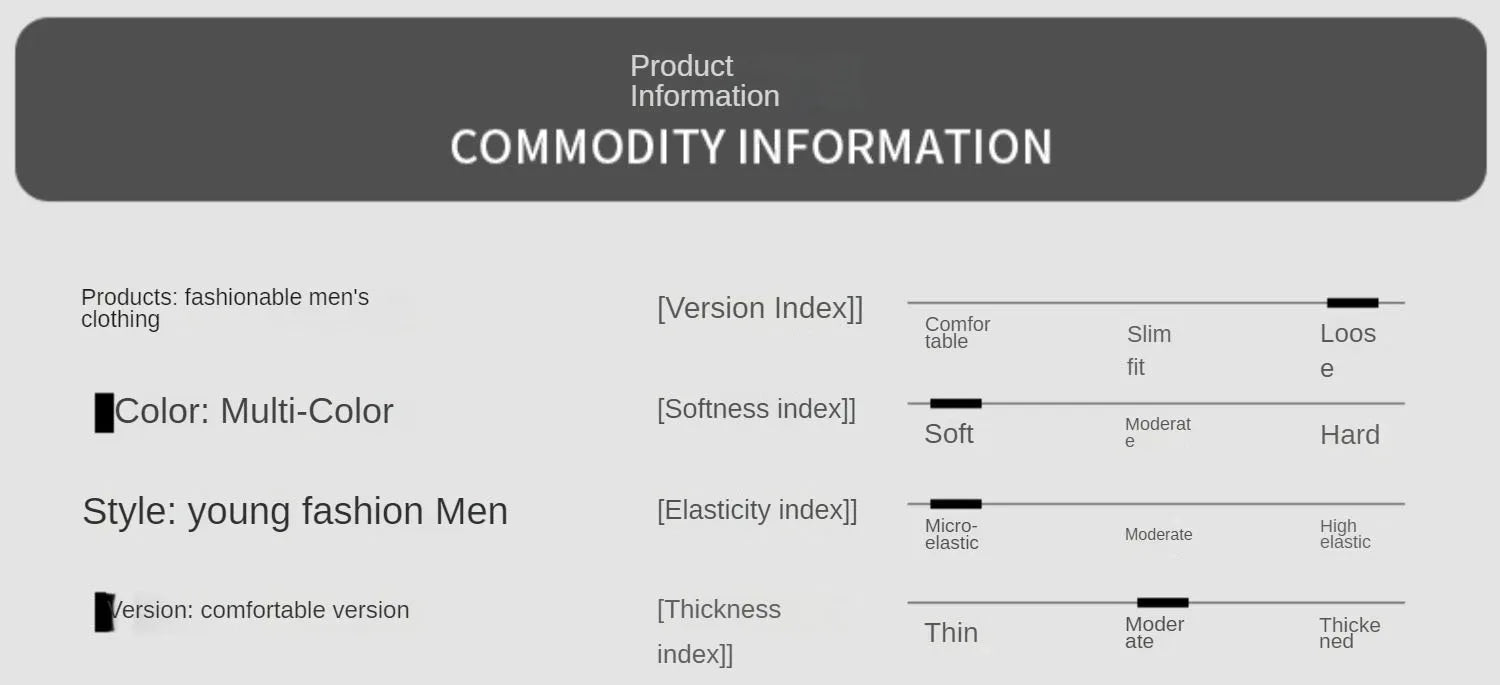Select the Hard option on Softness scale
The width and height of the screenshot is (1500, 685).
click(1349, 435)
